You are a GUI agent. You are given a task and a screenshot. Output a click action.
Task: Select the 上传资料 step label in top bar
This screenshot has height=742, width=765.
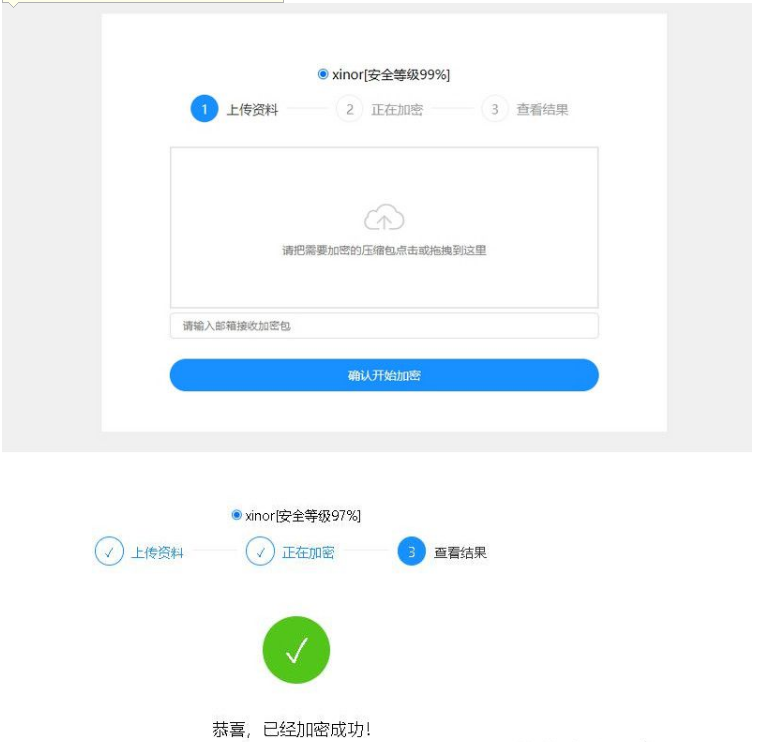click(x=252, y=109)
